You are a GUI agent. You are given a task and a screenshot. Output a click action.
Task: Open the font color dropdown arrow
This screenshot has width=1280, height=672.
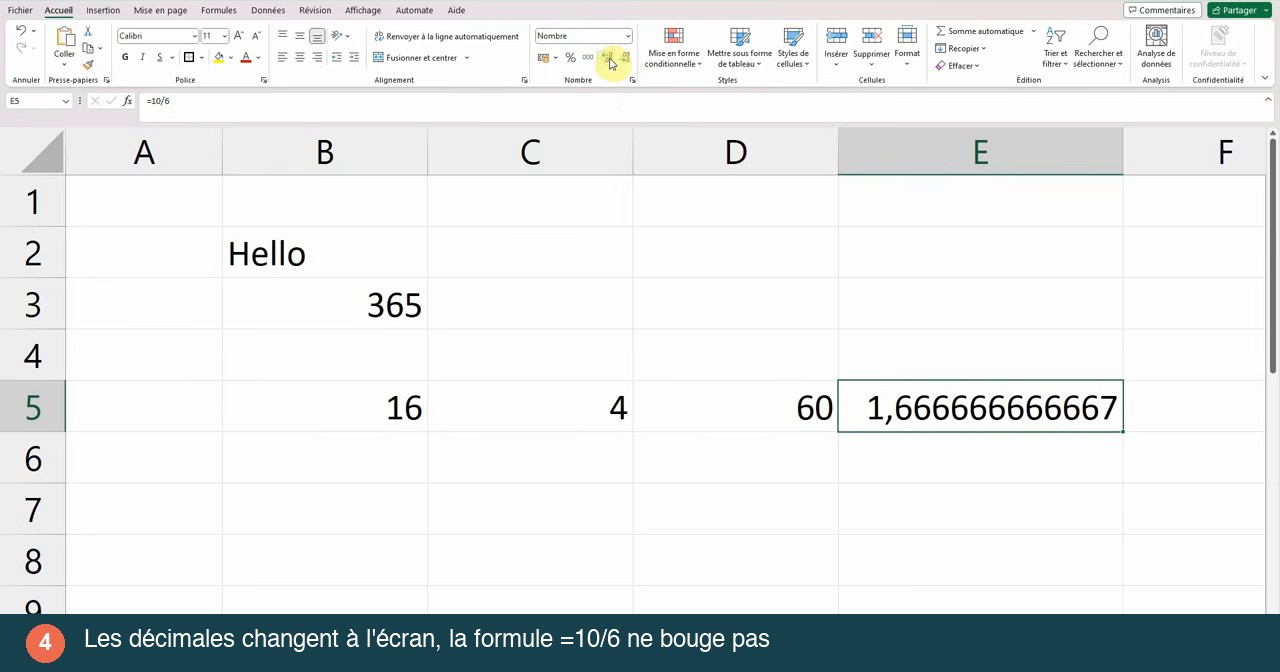[258, 58]
